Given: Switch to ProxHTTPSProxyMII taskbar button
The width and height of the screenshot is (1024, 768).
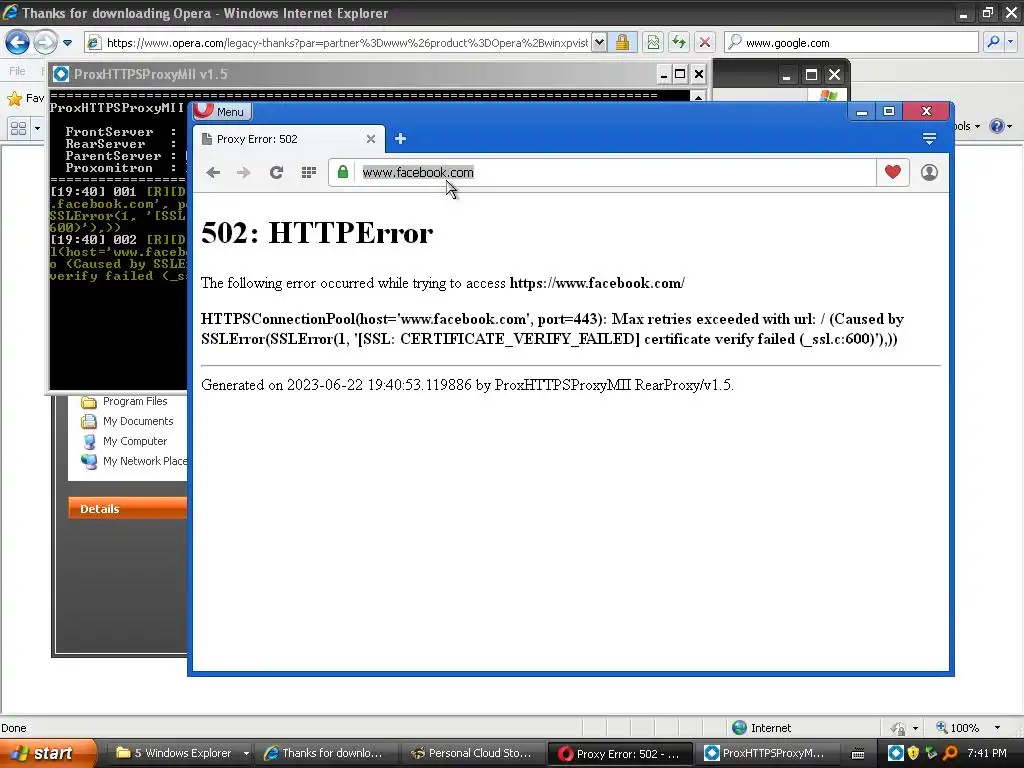Looking at the screenshot, I should pos(765,753).
